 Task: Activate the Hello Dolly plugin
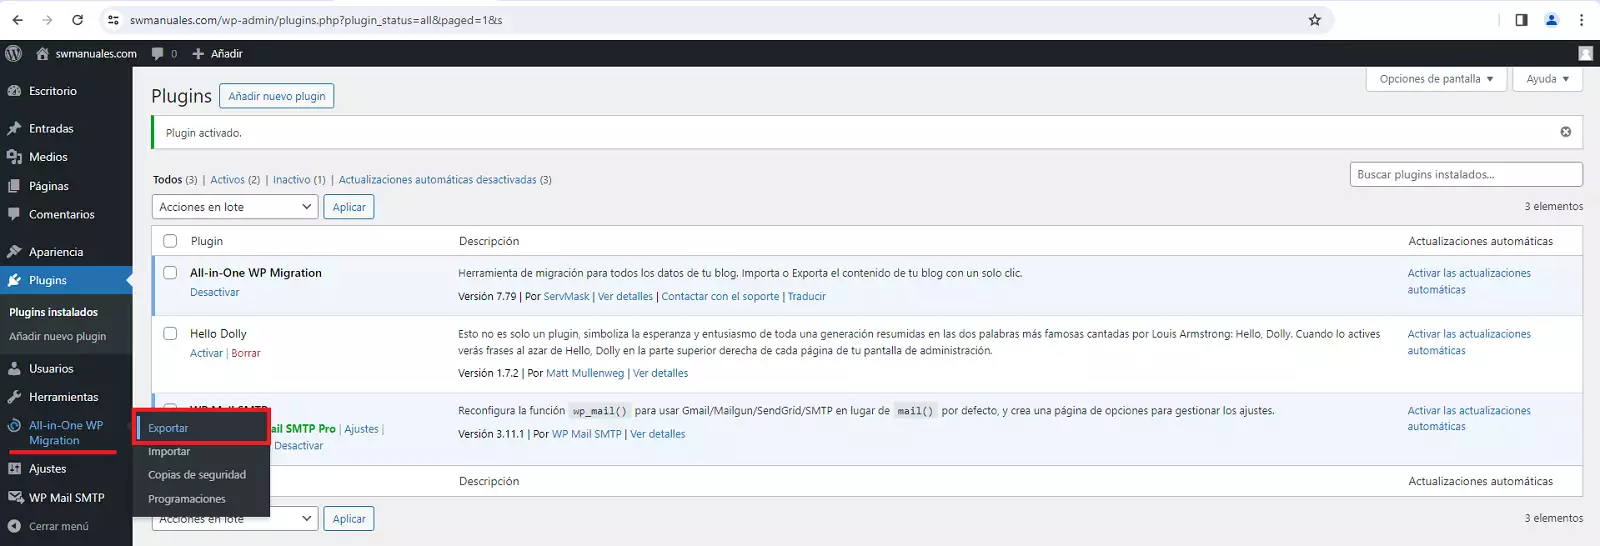(206, 354)
